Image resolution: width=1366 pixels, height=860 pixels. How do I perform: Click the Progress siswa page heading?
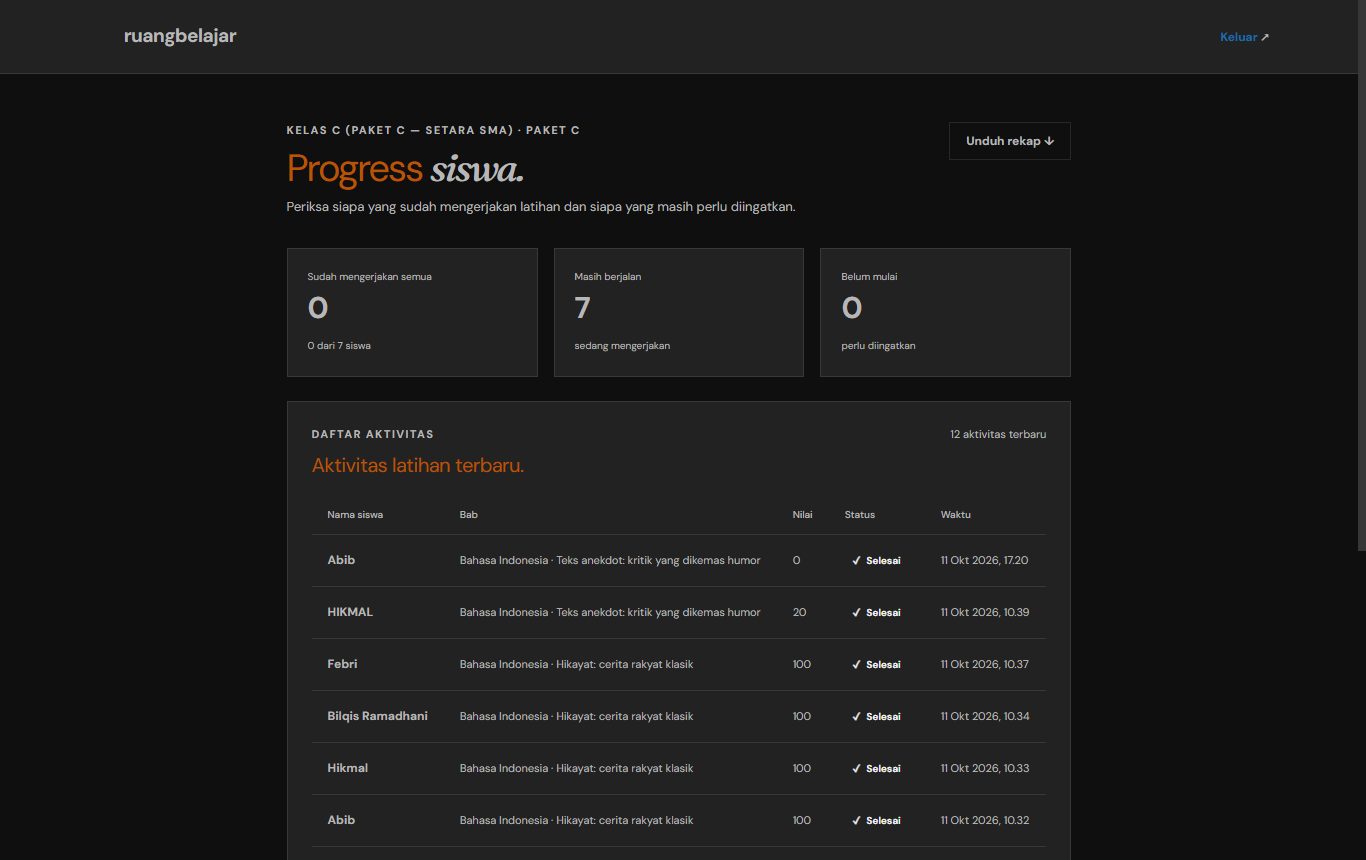[406, 168]
